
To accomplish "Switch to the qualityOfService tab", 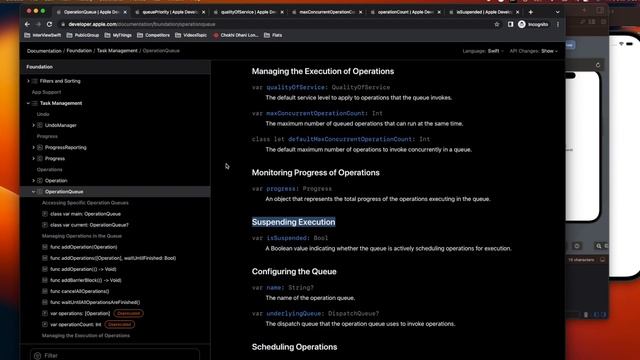I will (248, 12).
